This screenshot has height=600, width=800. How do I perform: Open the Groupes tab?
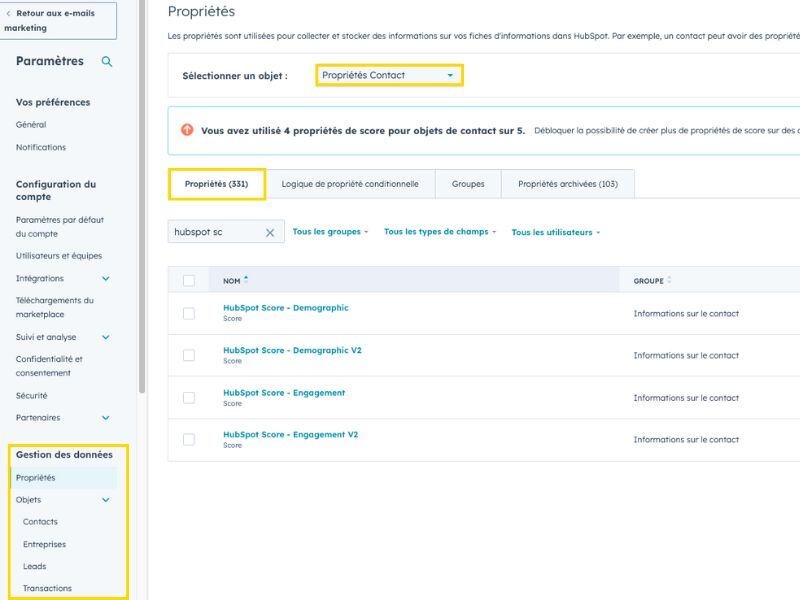pos(468,184)
